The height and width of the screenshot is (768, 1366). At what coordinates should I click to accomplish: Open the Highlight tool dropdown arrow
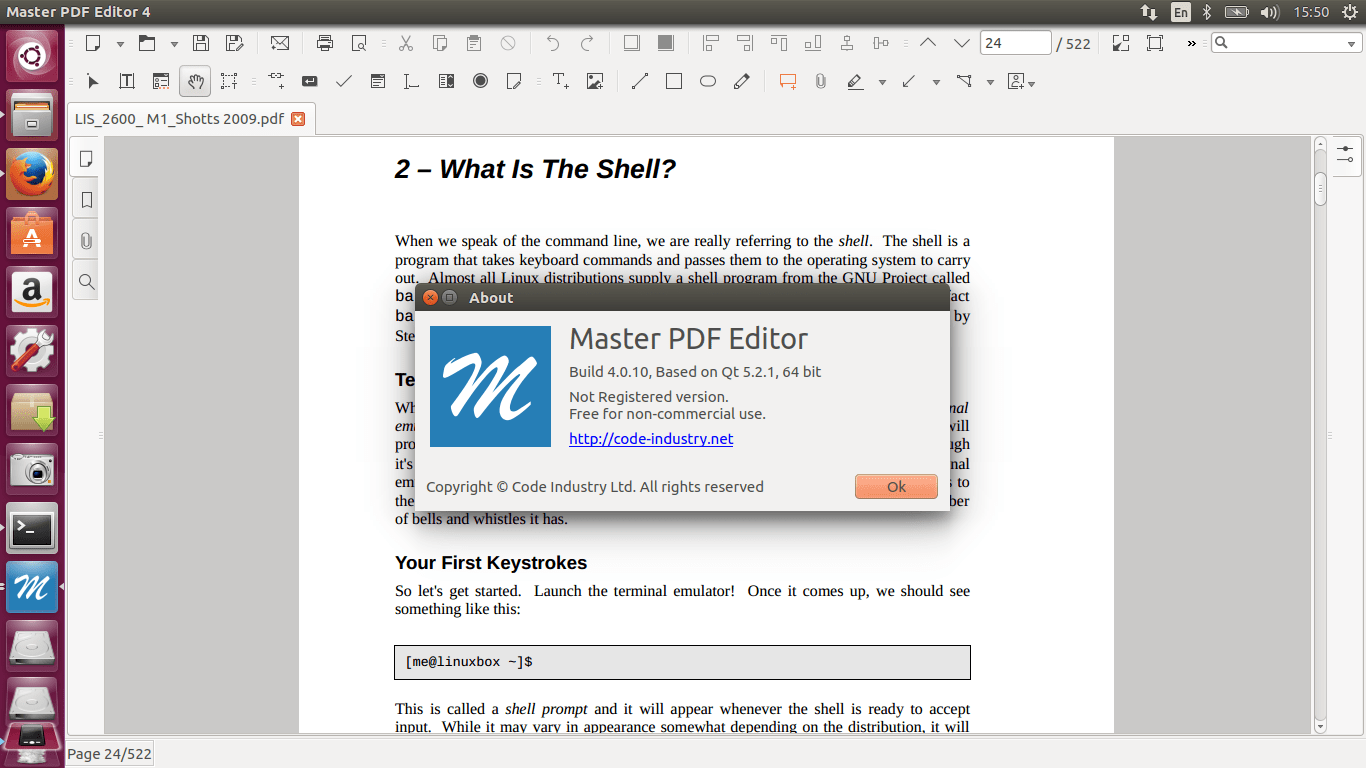(x=882, y=82)
